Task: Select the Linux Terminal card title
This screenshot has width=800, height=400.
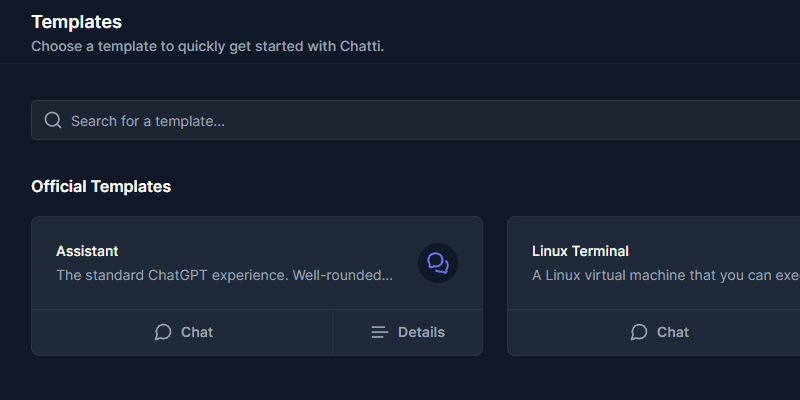Action: point(580,251)
